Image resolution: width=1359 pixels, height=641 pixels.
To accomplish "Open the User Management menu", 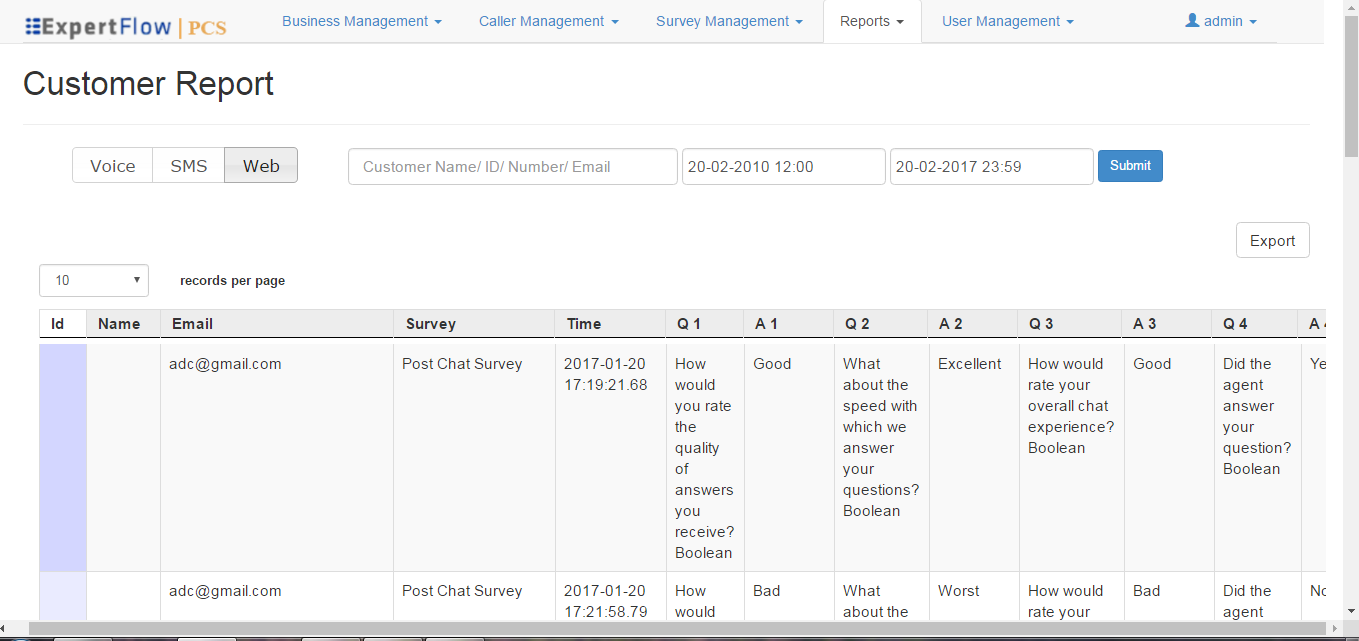I will (x=1006, y=20).
